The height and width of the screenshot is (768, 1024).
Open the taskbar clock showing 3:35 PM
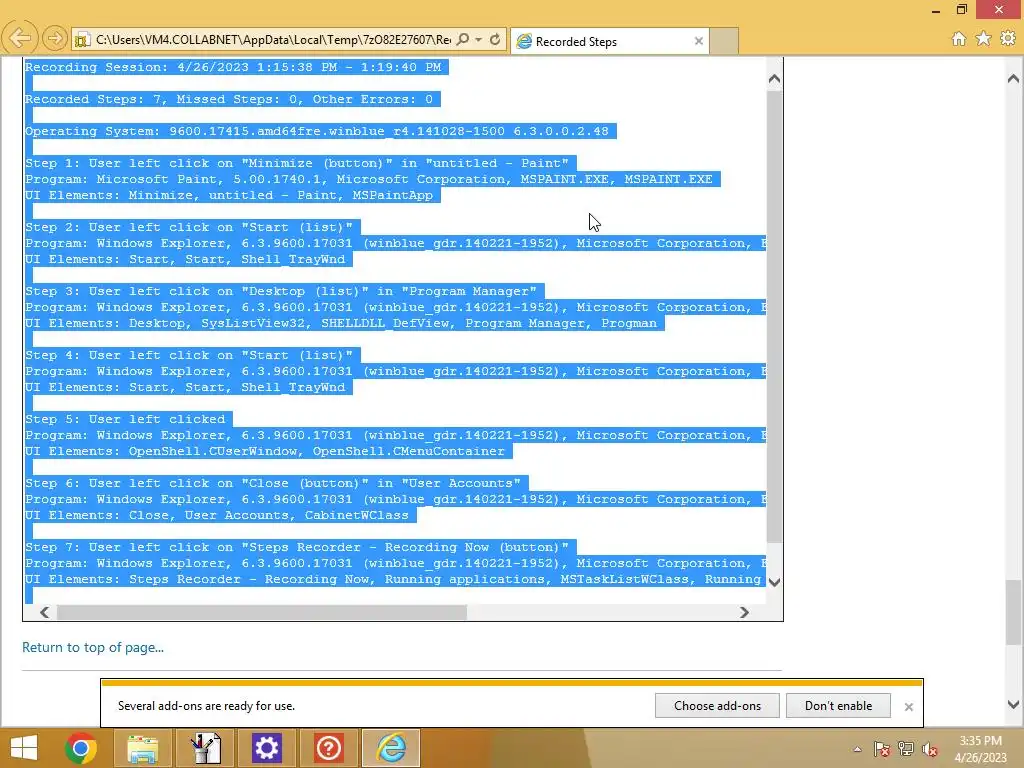(x=980, y=749)
